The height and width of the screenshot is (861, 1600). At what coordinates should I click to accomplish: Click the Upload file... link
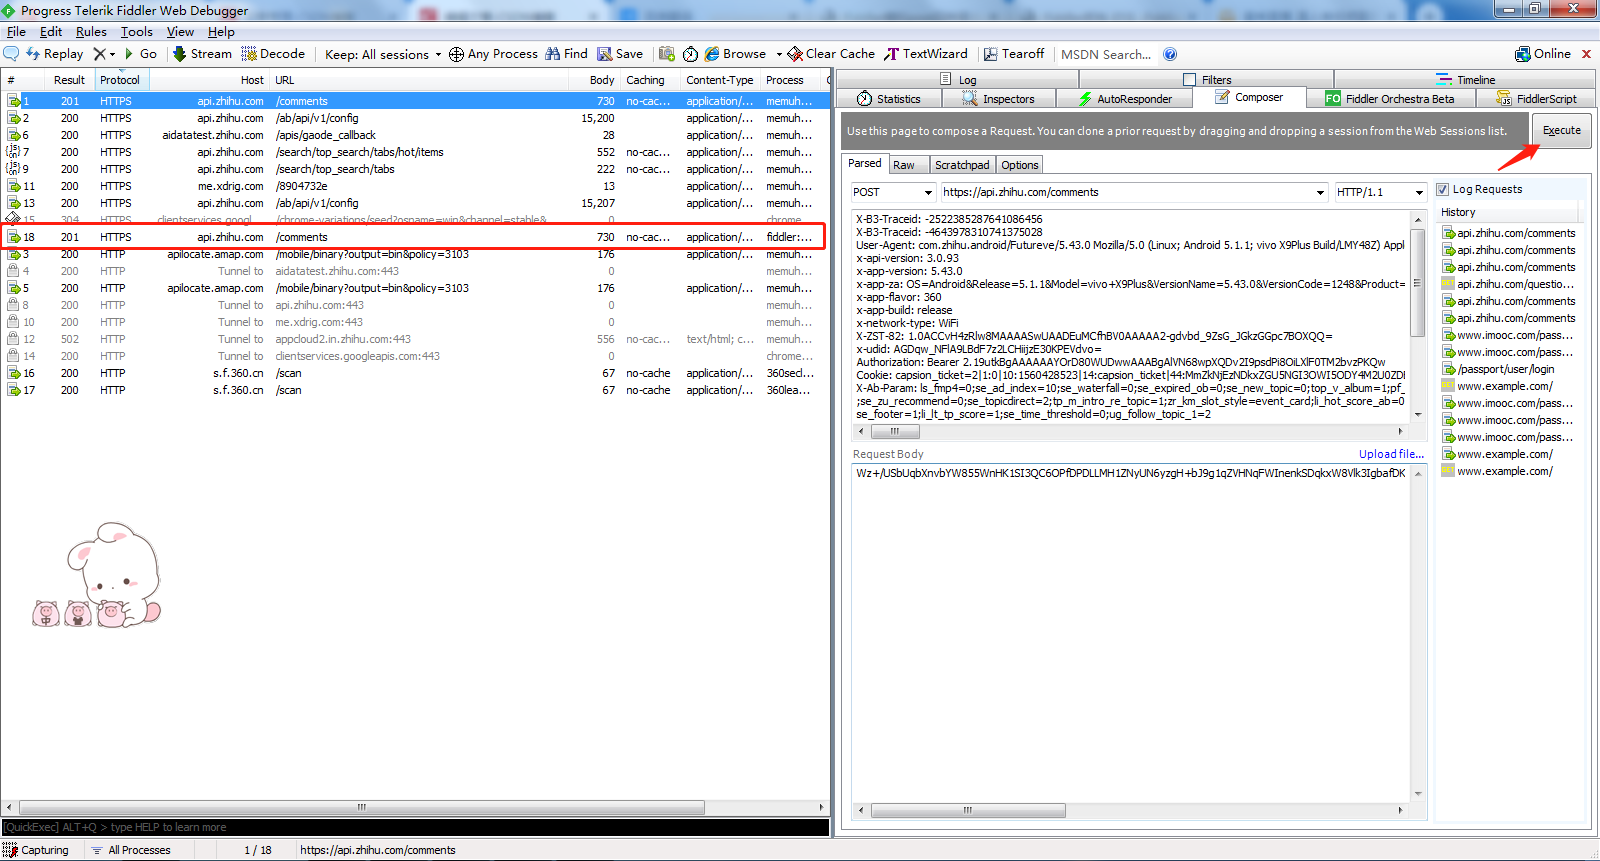coord(1391,454)
